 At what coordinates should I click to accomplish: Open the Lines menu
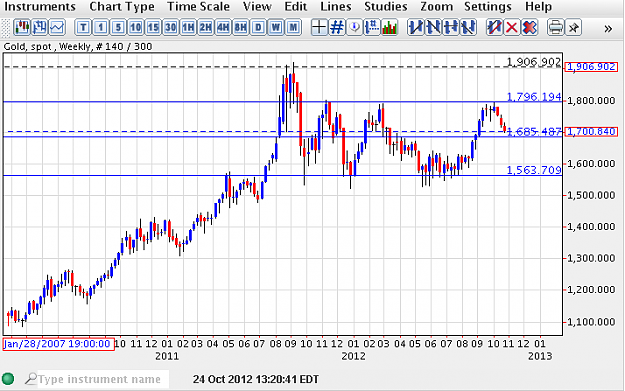coord(336,7)
